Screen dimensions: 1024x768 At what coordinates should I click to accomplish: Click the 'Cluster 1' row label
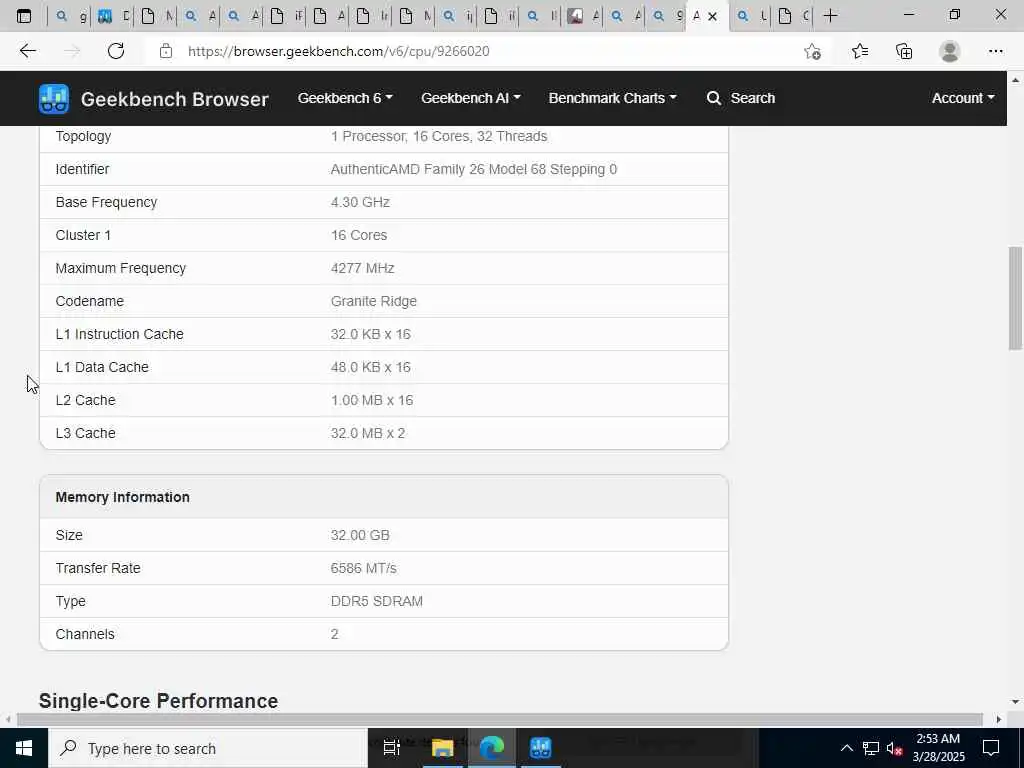[x=83, y=235]
